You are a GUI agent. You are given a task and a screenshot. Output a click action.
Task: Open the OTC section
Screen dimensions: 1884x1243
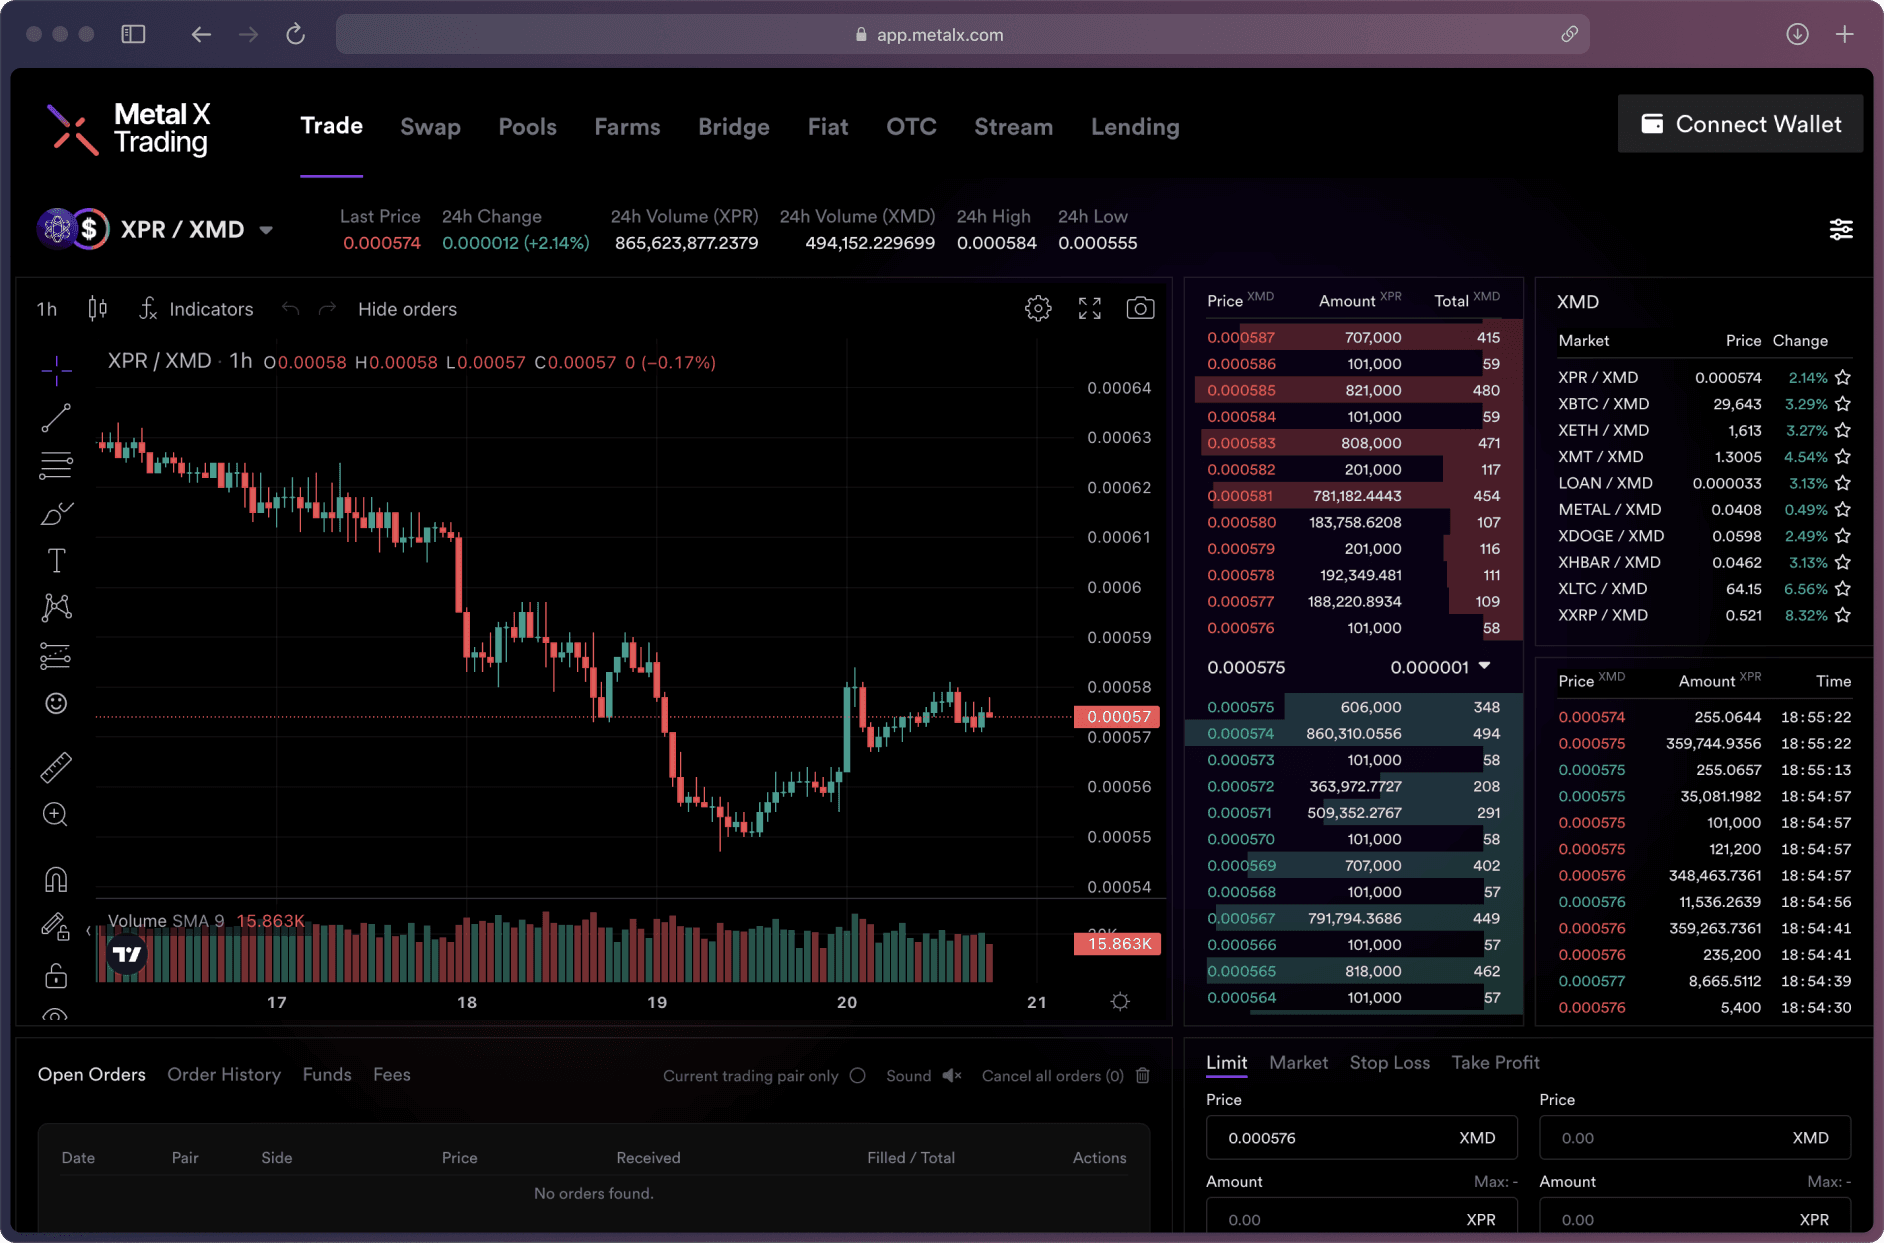911,127
